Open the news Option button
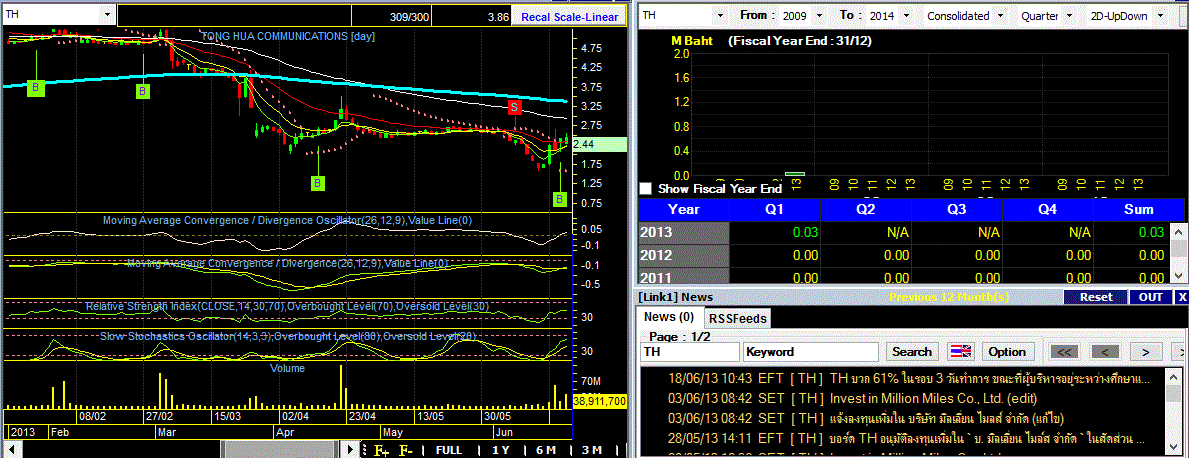Viewport: 1189px width, 458px height. [1007, 352]
